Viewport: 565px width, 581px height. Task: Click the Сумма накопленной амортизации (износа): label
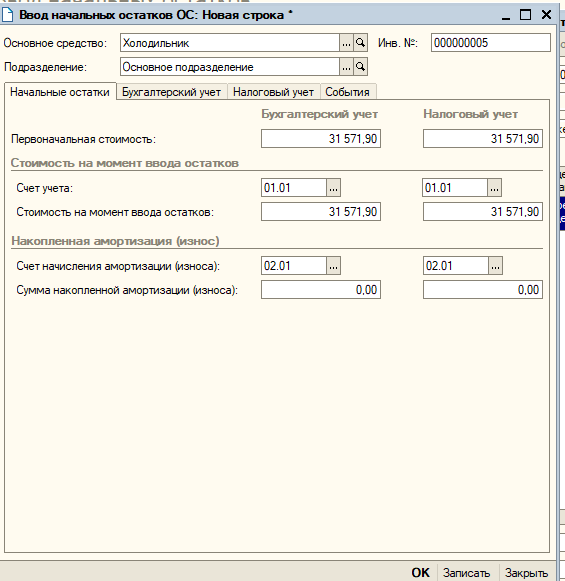(127, 290)
